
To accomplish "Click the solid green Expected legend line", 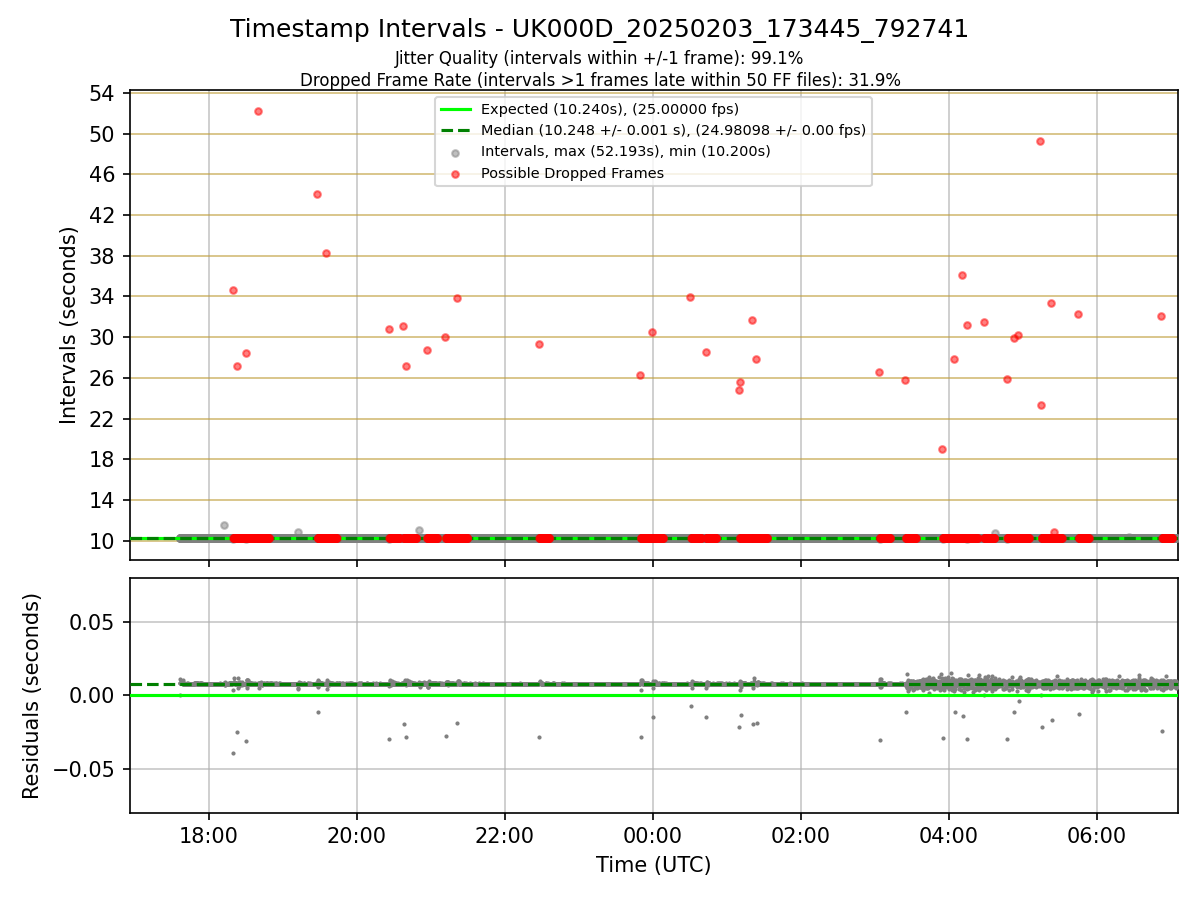I will (x=456, y=109).
